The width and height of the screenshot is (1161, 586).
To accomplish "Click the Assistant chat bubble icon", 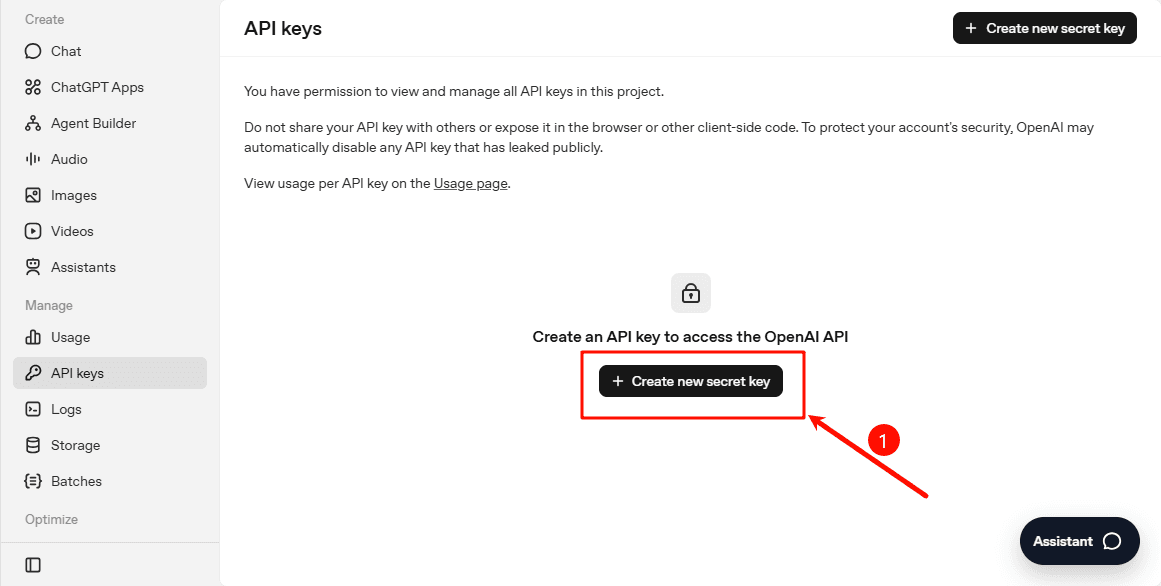I will (1114, 541).
